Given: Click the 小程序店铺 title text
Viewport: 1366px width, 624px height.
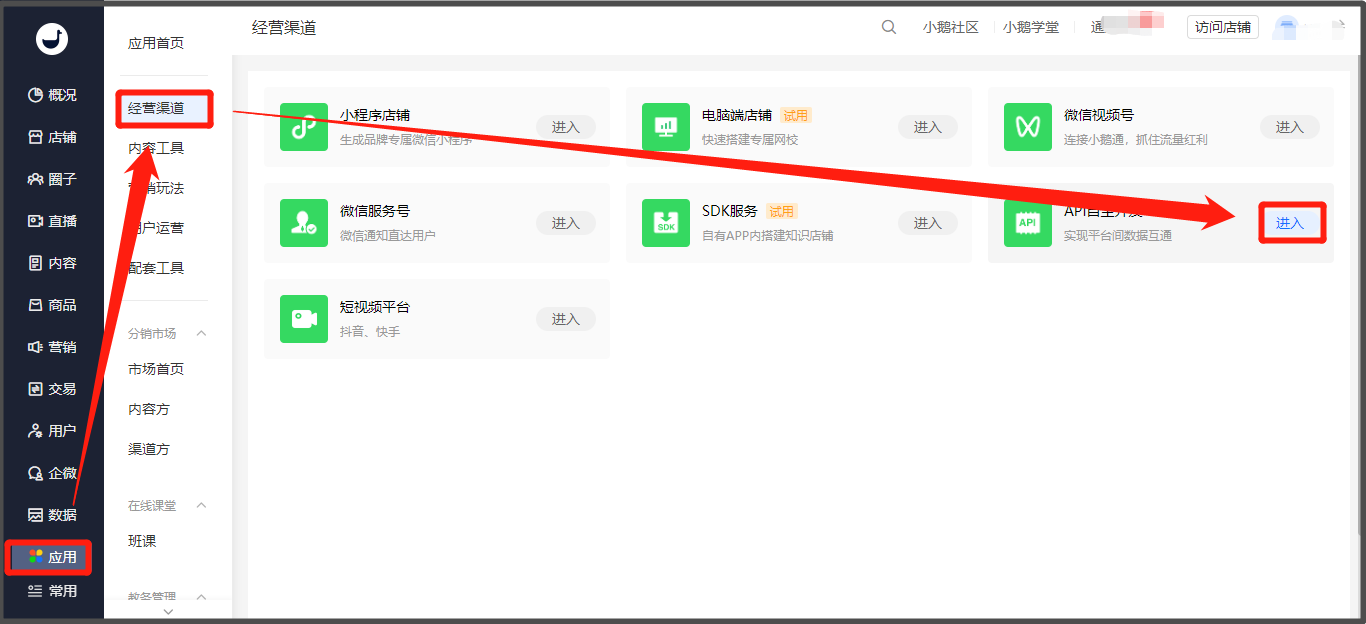Looking at the screenshot, I should coord(375,115).
